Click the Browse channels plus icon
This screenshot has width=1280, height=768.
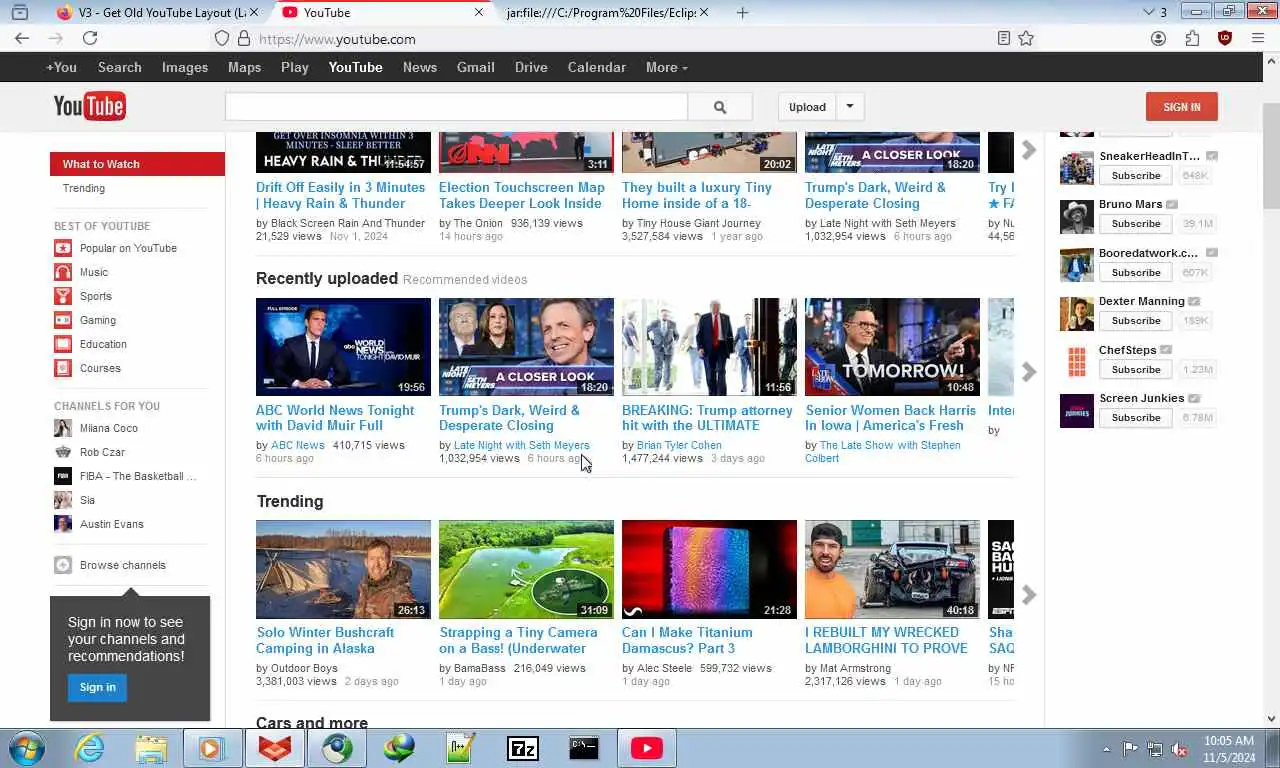tap(63, 565)
